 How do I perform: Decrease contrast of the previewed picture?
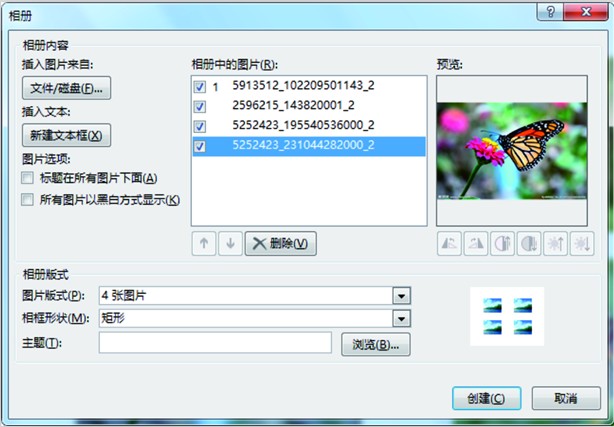[529, 244]
